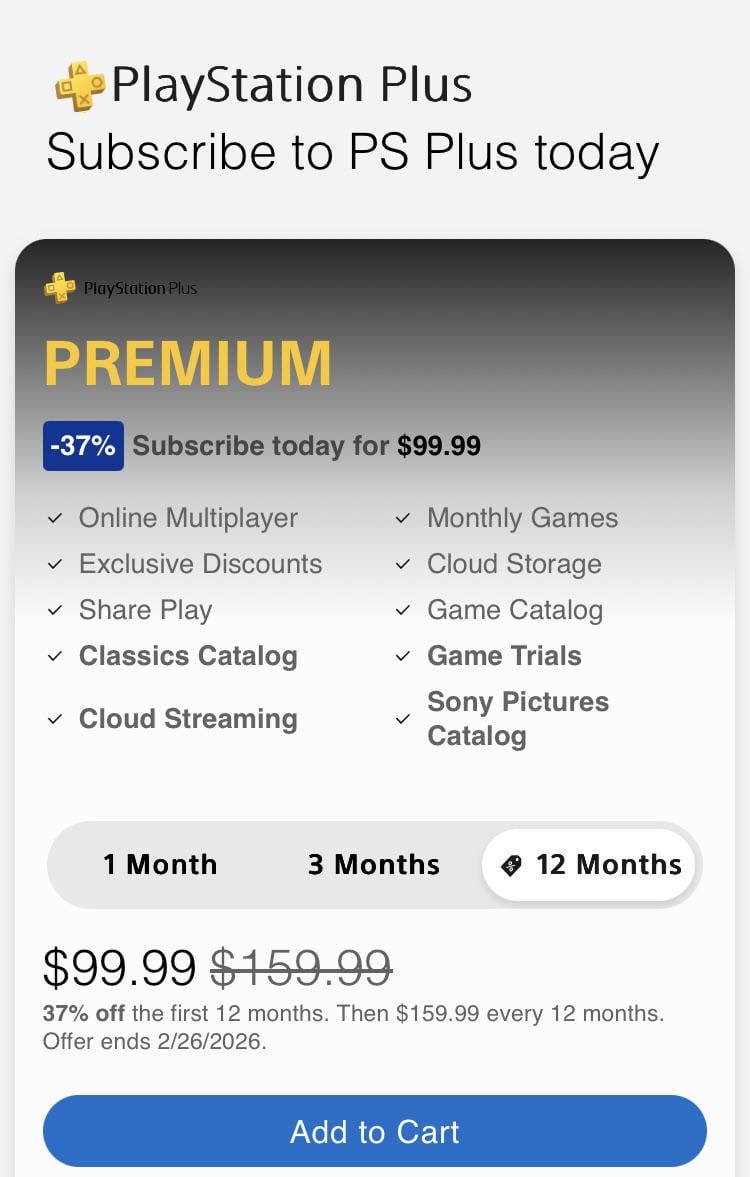The width and height of the screenshot is (750, 1177).
Task: Click the Exclusive Discounts feature text
Action: click(x=200, y=564)
